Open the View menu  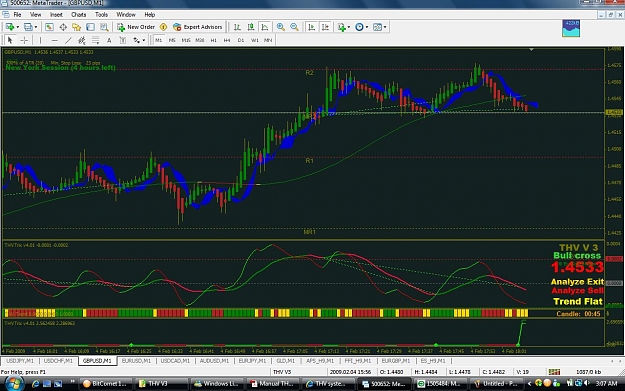click(35, 15)
